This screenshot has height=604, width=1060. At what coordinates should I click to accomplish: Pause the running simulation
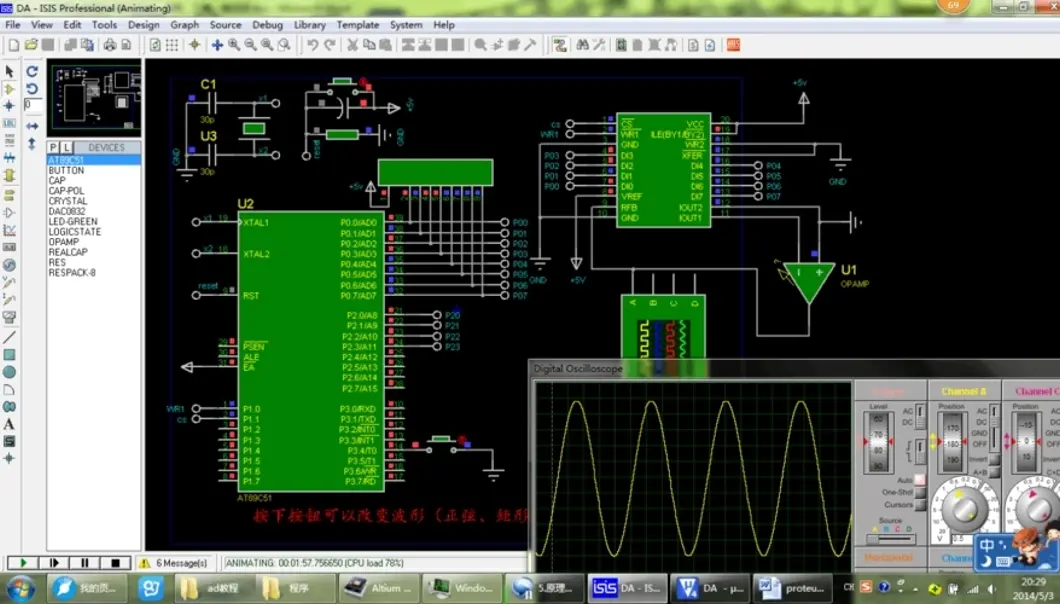point(85,563)
